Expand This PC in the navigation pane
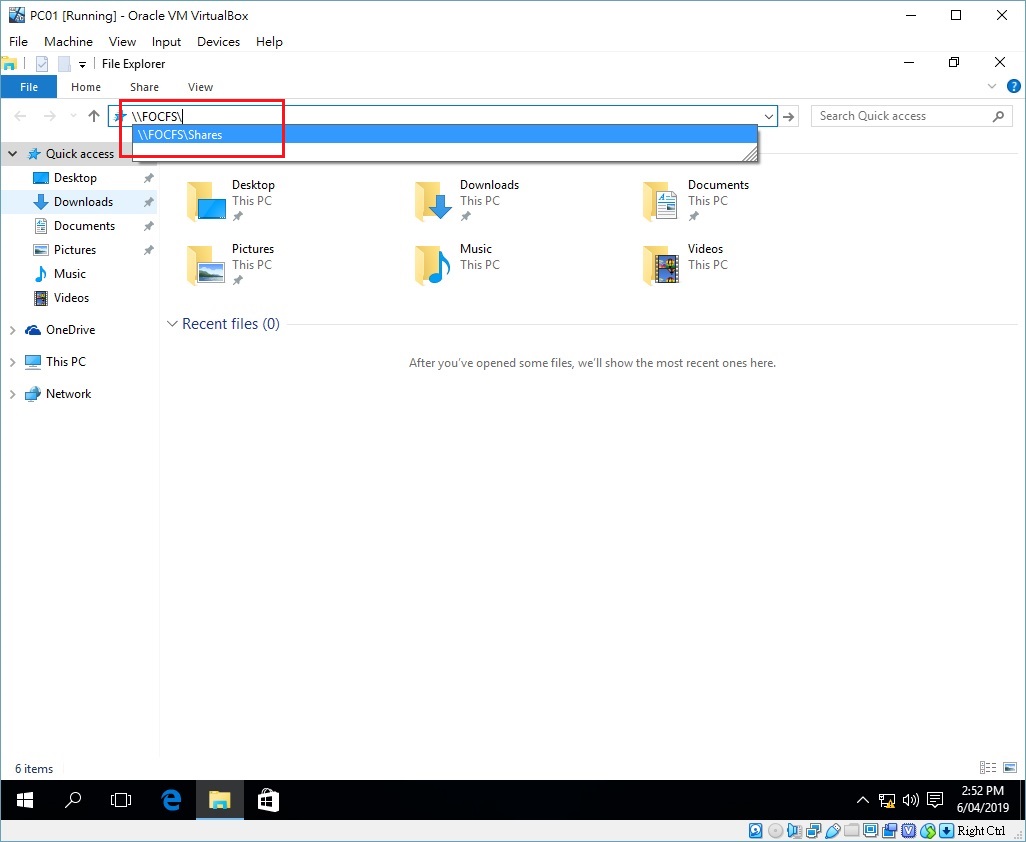Screen dimensions: 1026x842 tap(12, 361)
